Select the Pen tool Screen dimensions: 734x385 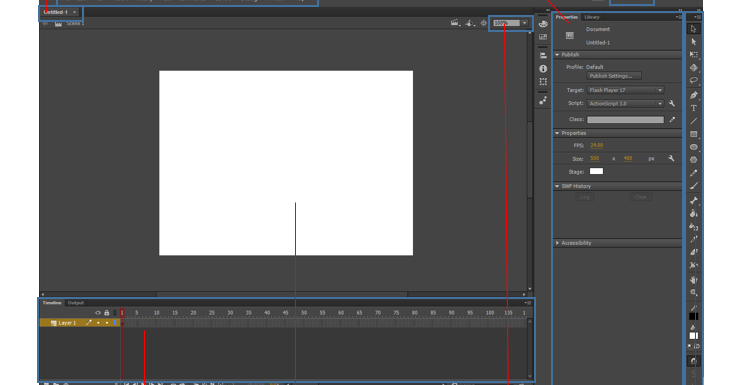(x=693, y=95)
